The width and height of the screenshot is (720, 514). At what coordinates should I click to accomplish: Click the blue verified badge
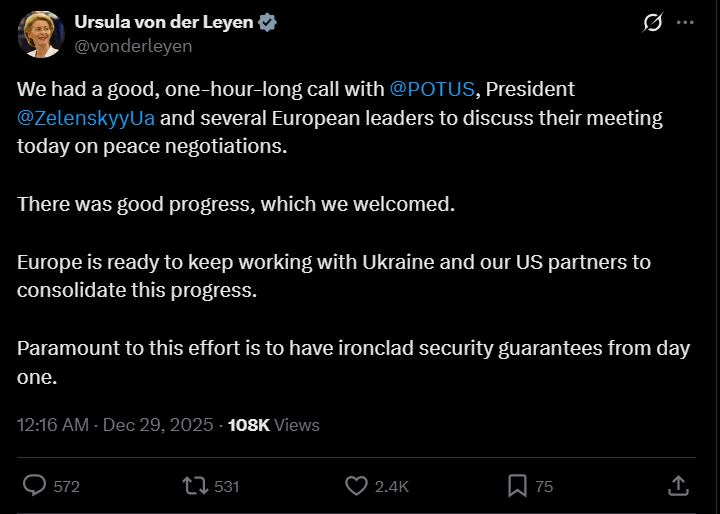pyautogui.click(x=268, y=22)
